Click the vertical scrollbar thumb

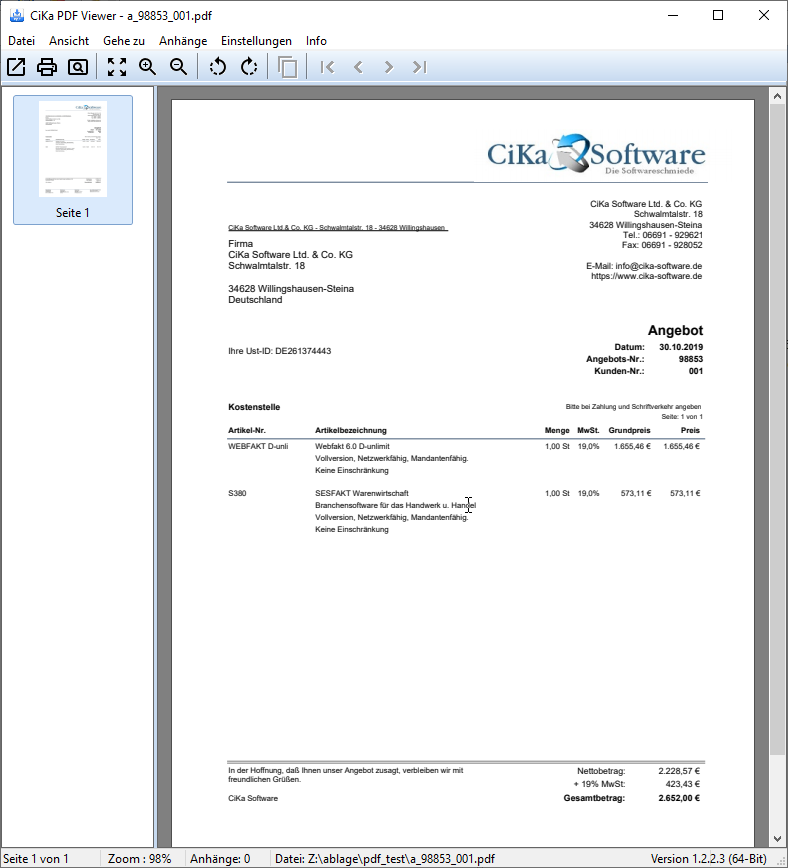777,430
